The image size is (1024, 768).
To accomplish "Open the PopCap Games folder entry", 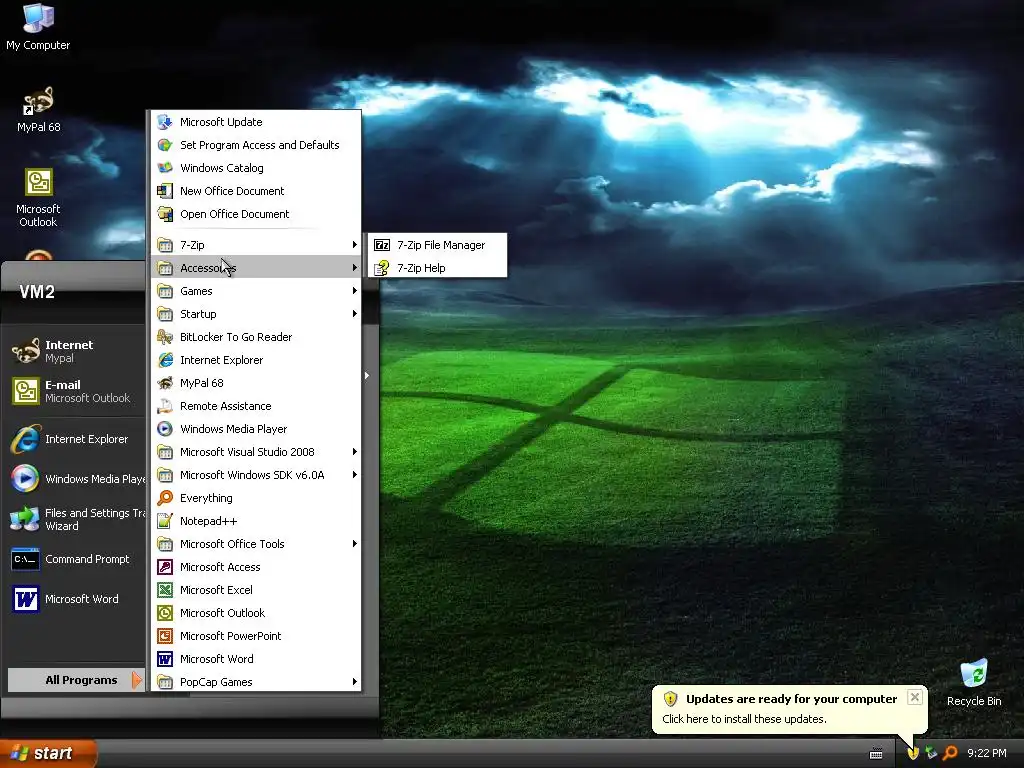I will click(256, 682).
